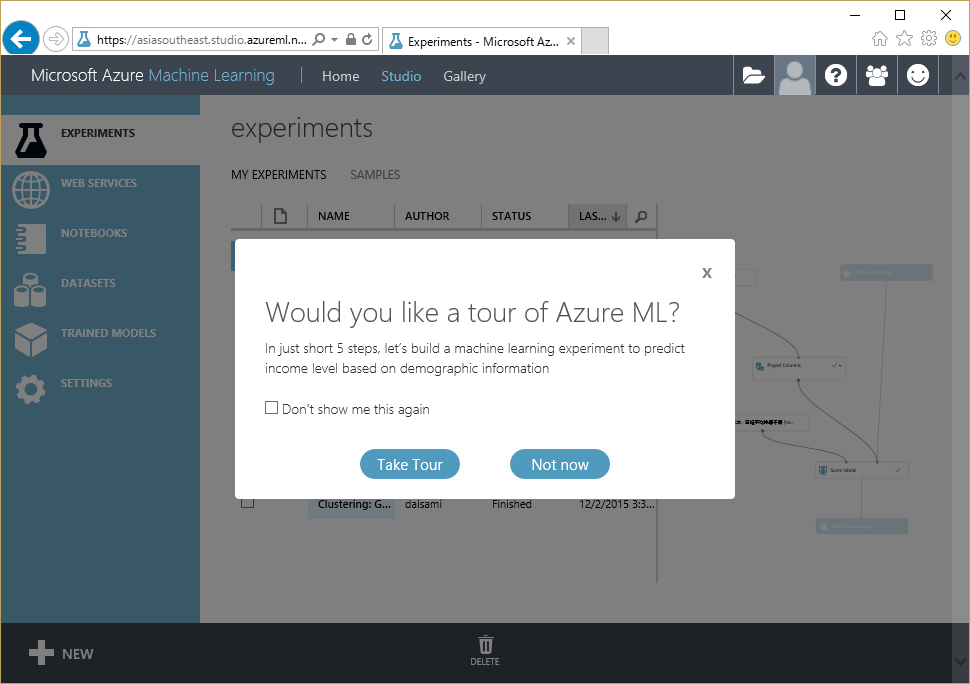Open the Trained Models cube icon
Screen dimensions: 970x684
pos(31,340)
